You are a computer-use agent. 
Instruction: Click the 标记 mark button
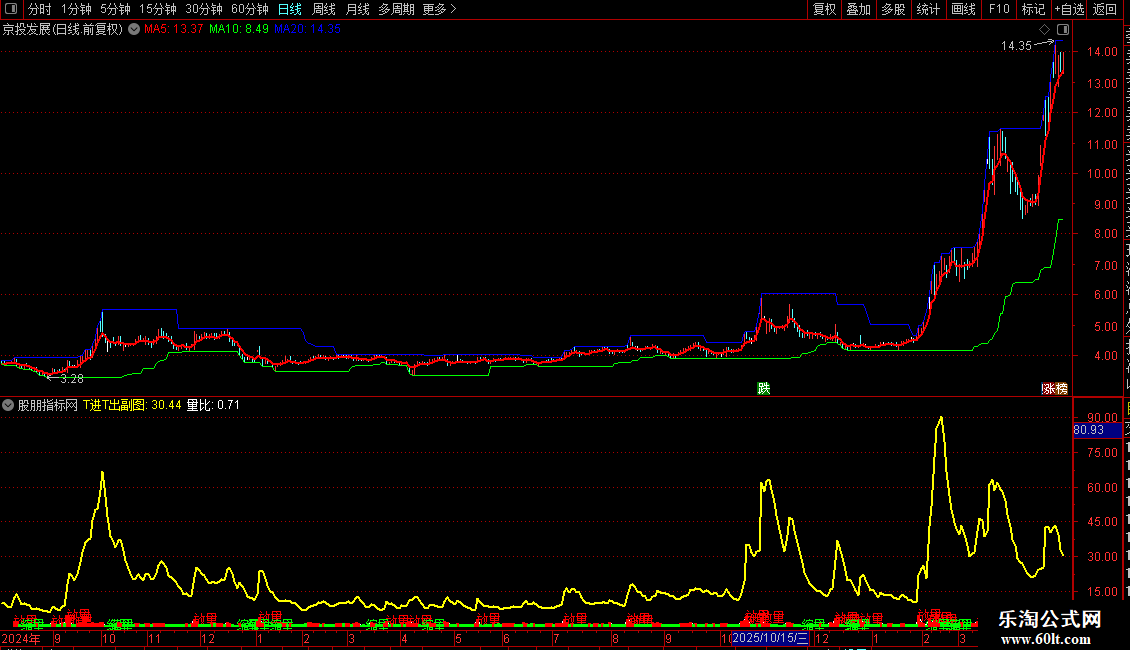pos(1033,9)
